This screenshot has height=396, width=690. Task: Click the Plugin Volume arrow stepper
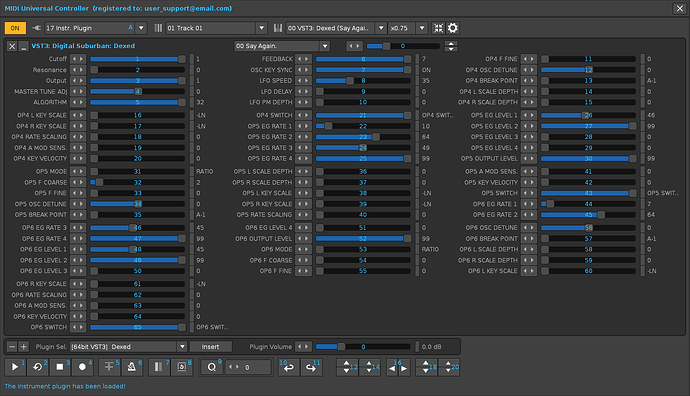[304, 347]
